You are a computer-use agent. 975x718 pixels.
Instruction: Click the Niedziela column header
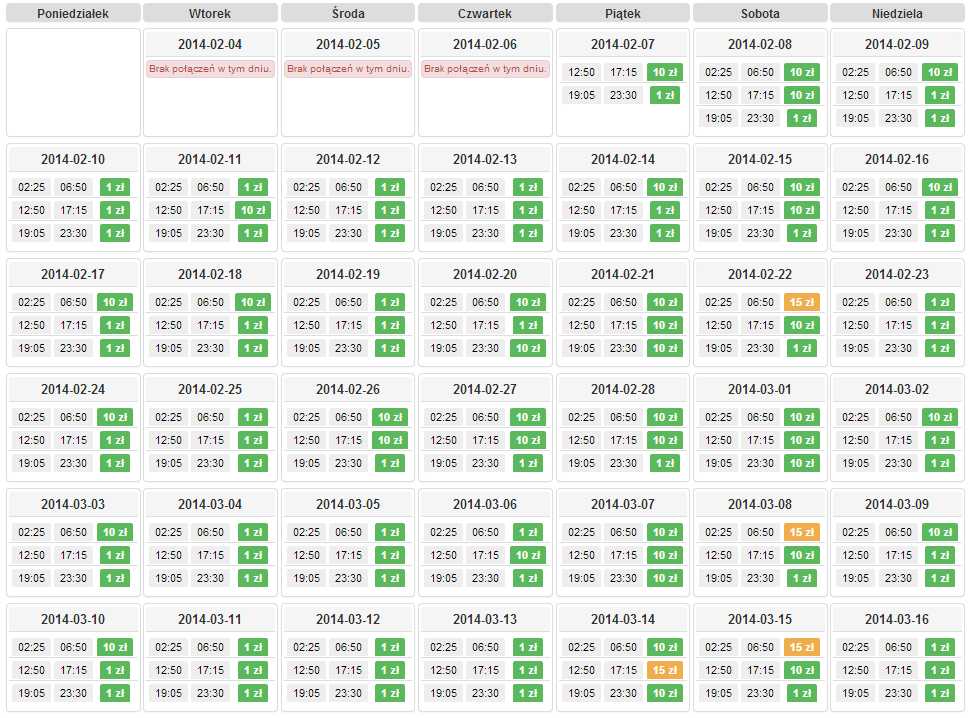coord(897,13)
